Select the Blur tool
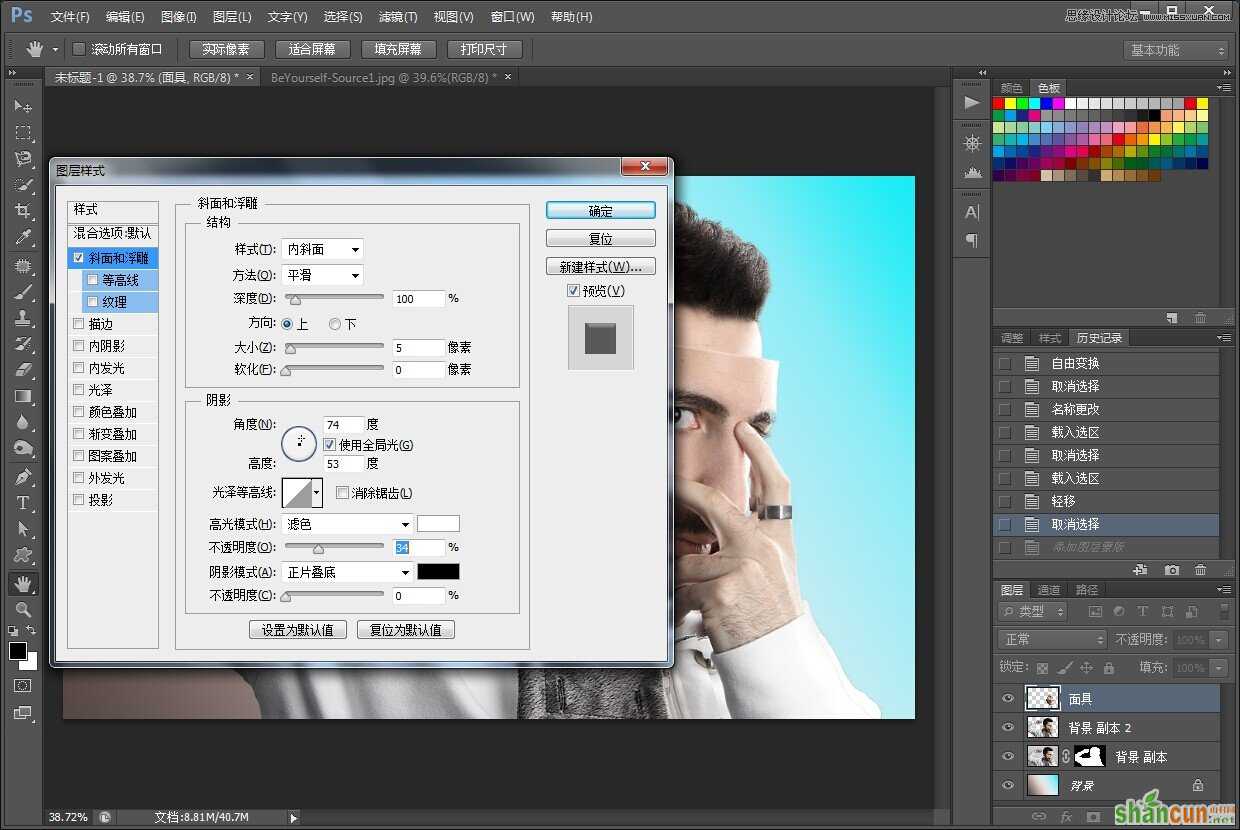Viewport: 1240px width, 830px height. [x=22, y=422]
